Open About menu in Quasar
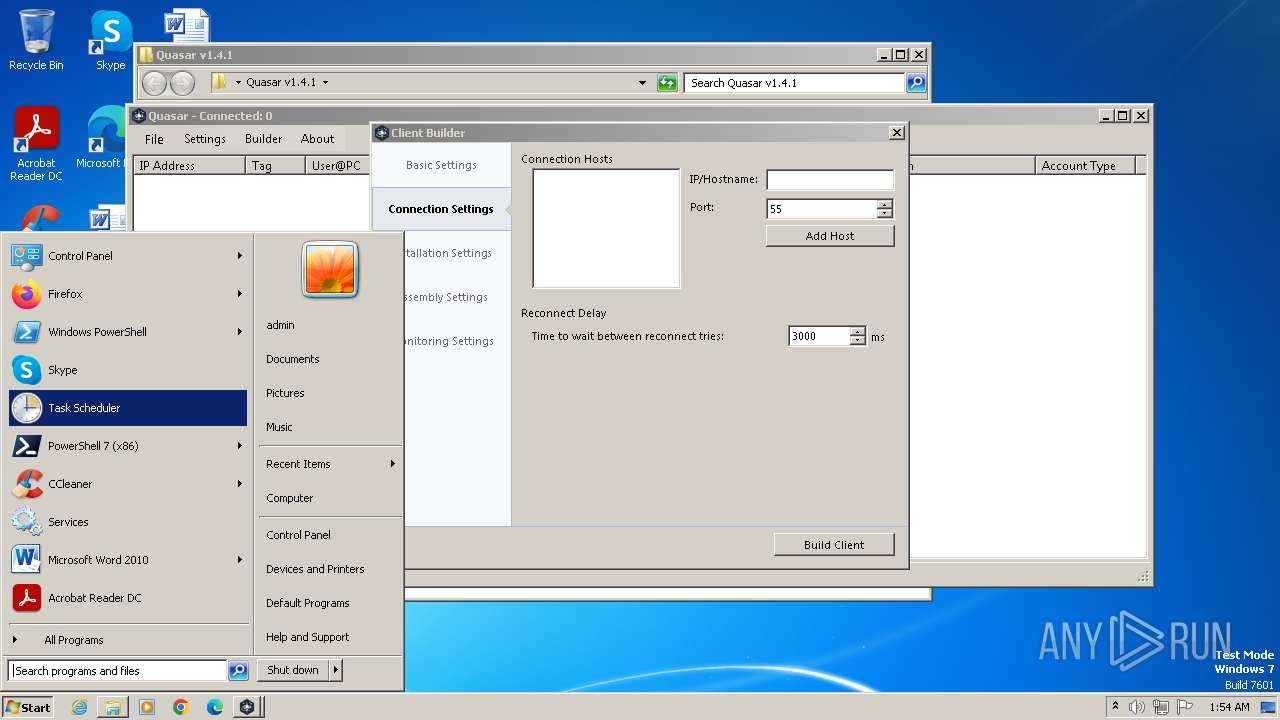Image resolution: width=1280 pixels, height=720 pixels. click(318, 139)
